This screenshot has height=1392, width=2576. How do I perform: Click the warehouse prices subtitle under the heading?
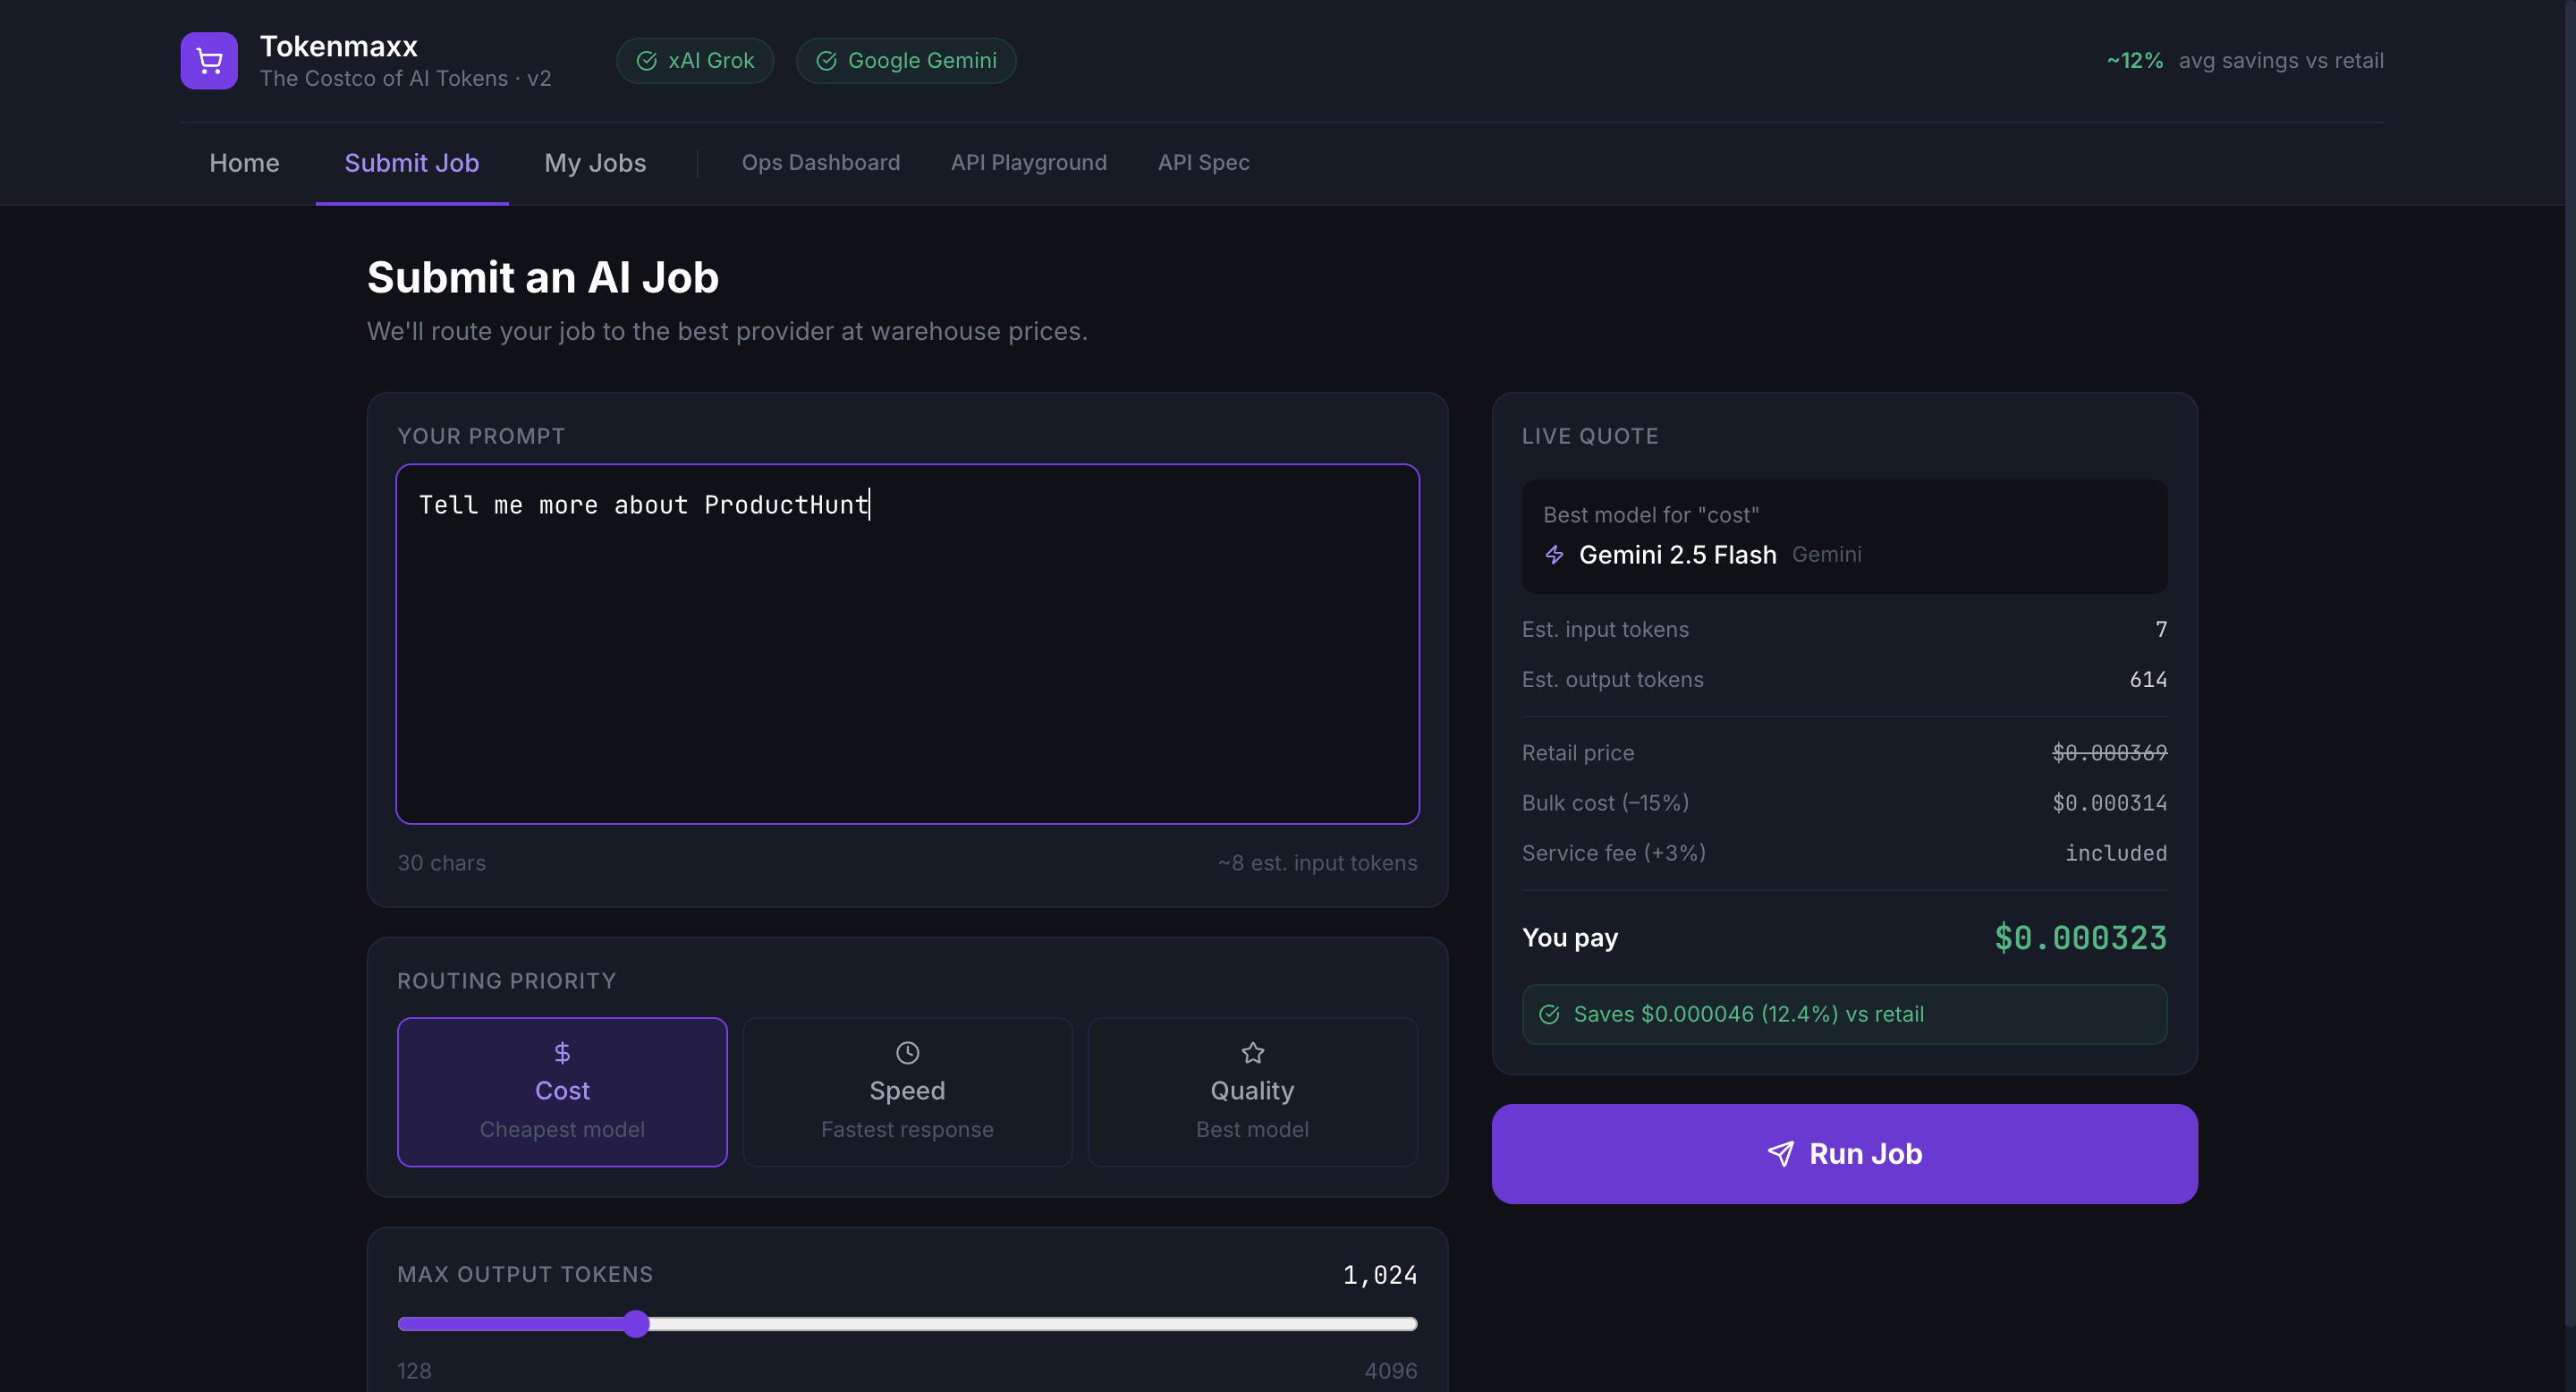[x=727, y=331]
